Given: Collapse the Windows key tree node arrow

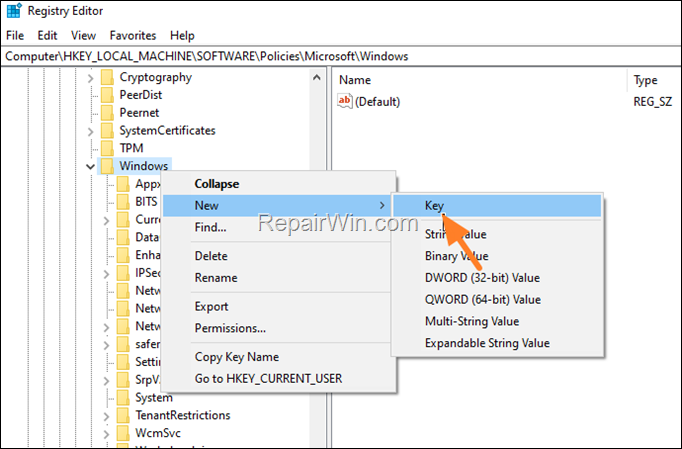Looking at the screenshot, I should (91, 166).
